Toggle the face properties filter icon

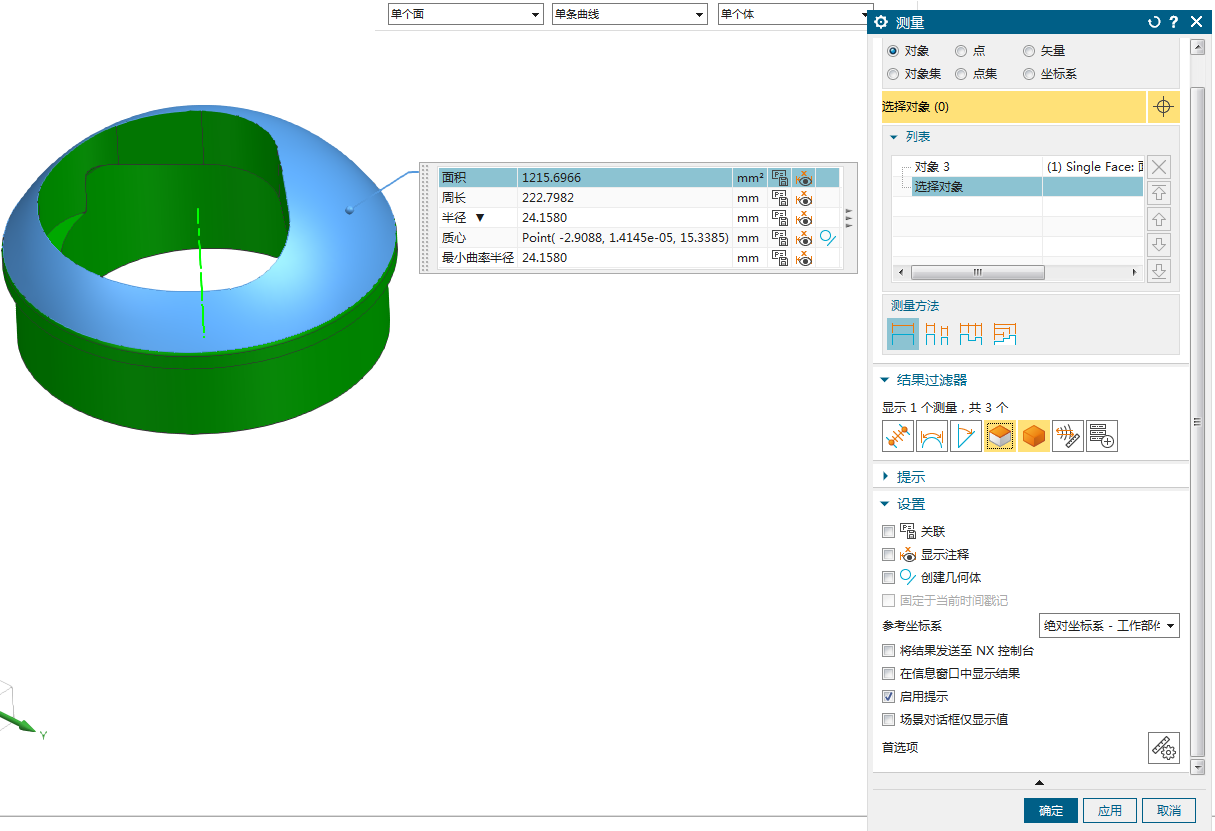(1000, 436)
